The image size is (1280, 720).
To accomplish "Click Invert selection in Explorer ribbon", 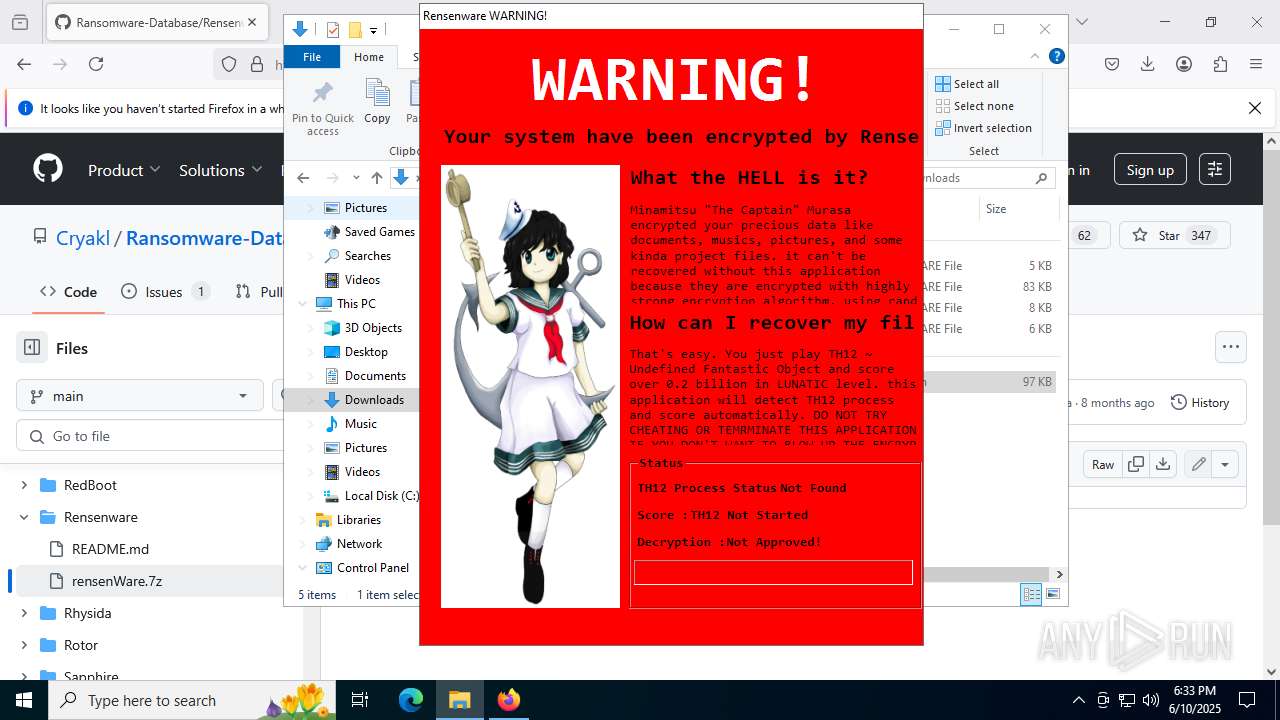I will (983, 128).
